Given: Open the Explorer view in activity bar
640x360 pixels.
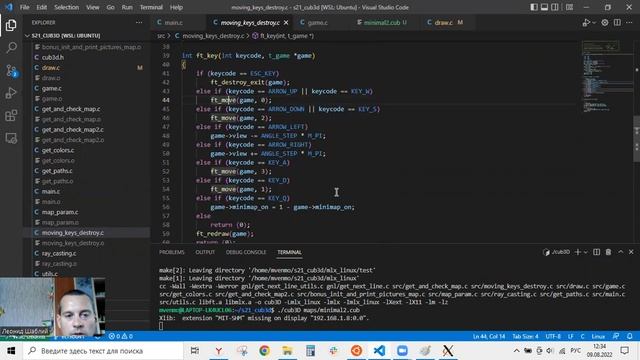Looking at the screenshot, I should coord(11,25).
